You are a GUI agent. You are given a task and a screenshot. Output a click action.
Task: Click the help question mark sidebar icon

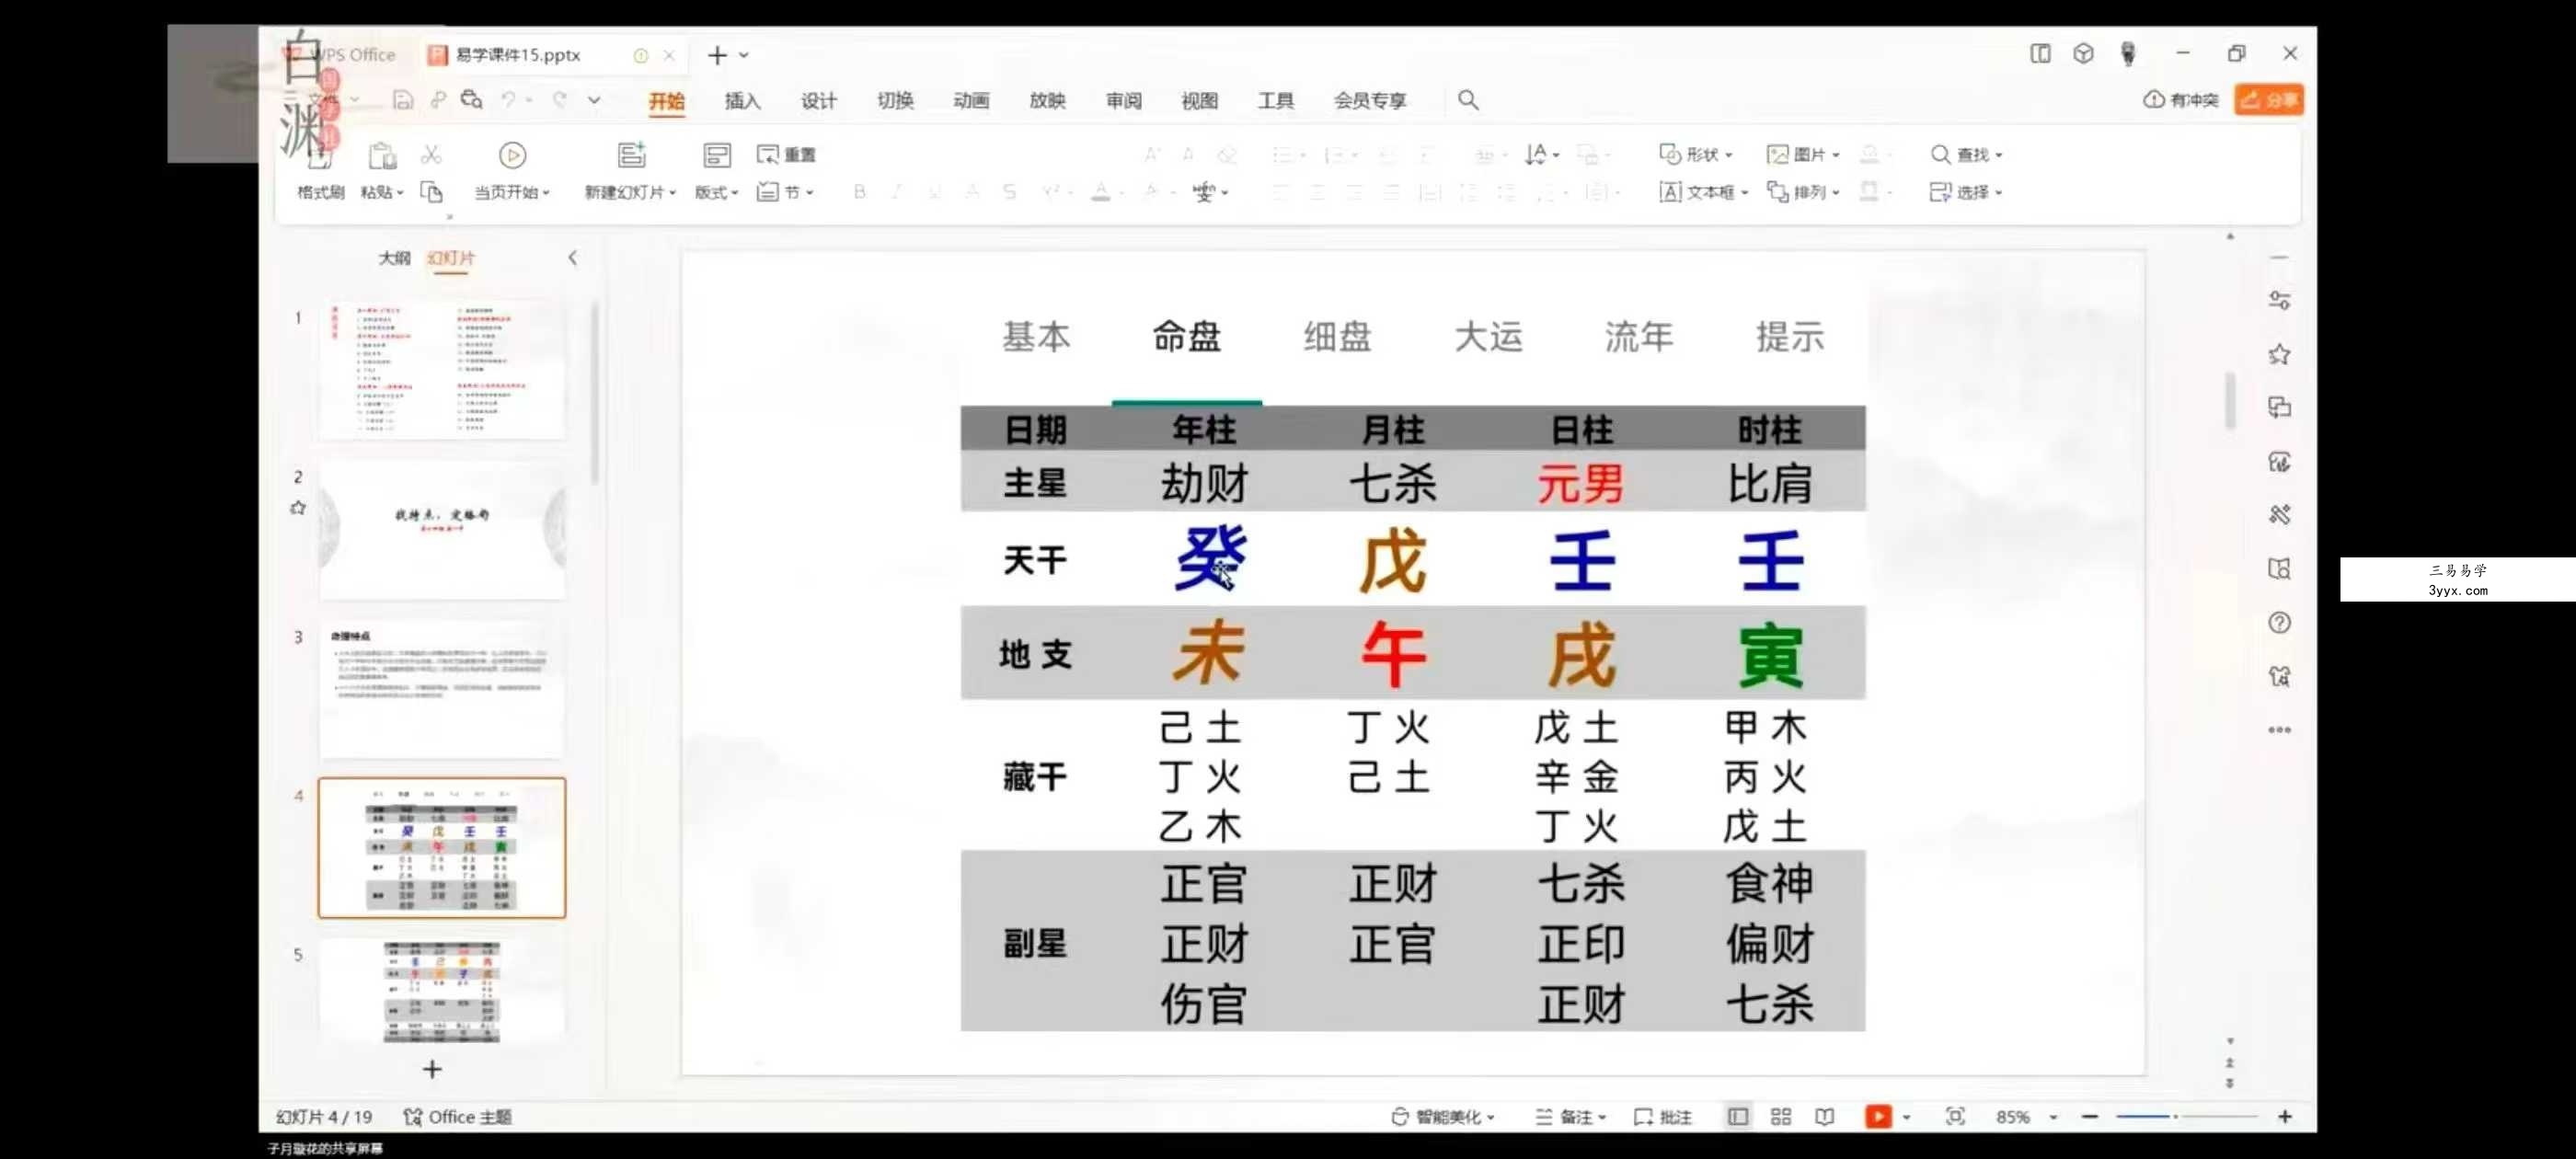point(2279,623)
